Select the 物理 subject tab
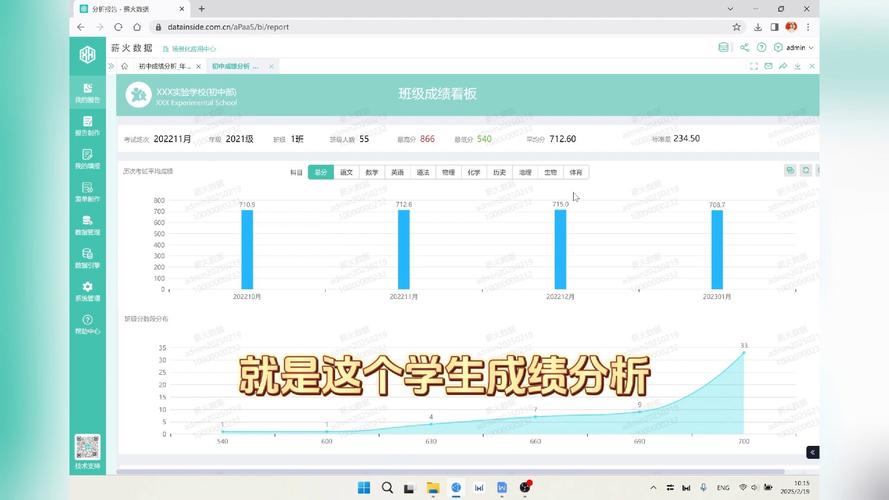Image resolution: width=889 pixels, height=500 pixels. tap(448, 172)
